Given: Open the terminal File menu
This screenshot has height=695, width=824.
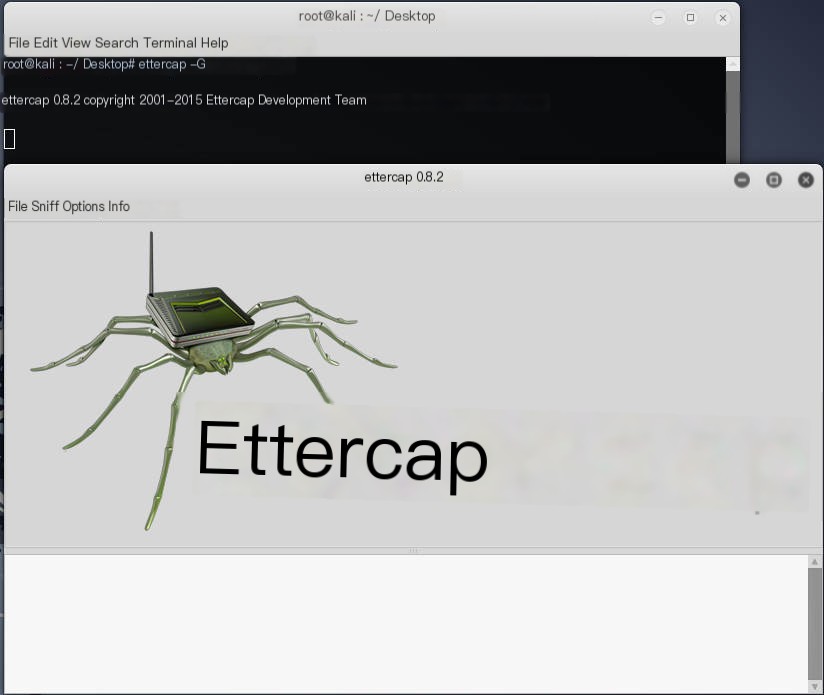Looking at the screenshot, I should [x=19, y=43].
